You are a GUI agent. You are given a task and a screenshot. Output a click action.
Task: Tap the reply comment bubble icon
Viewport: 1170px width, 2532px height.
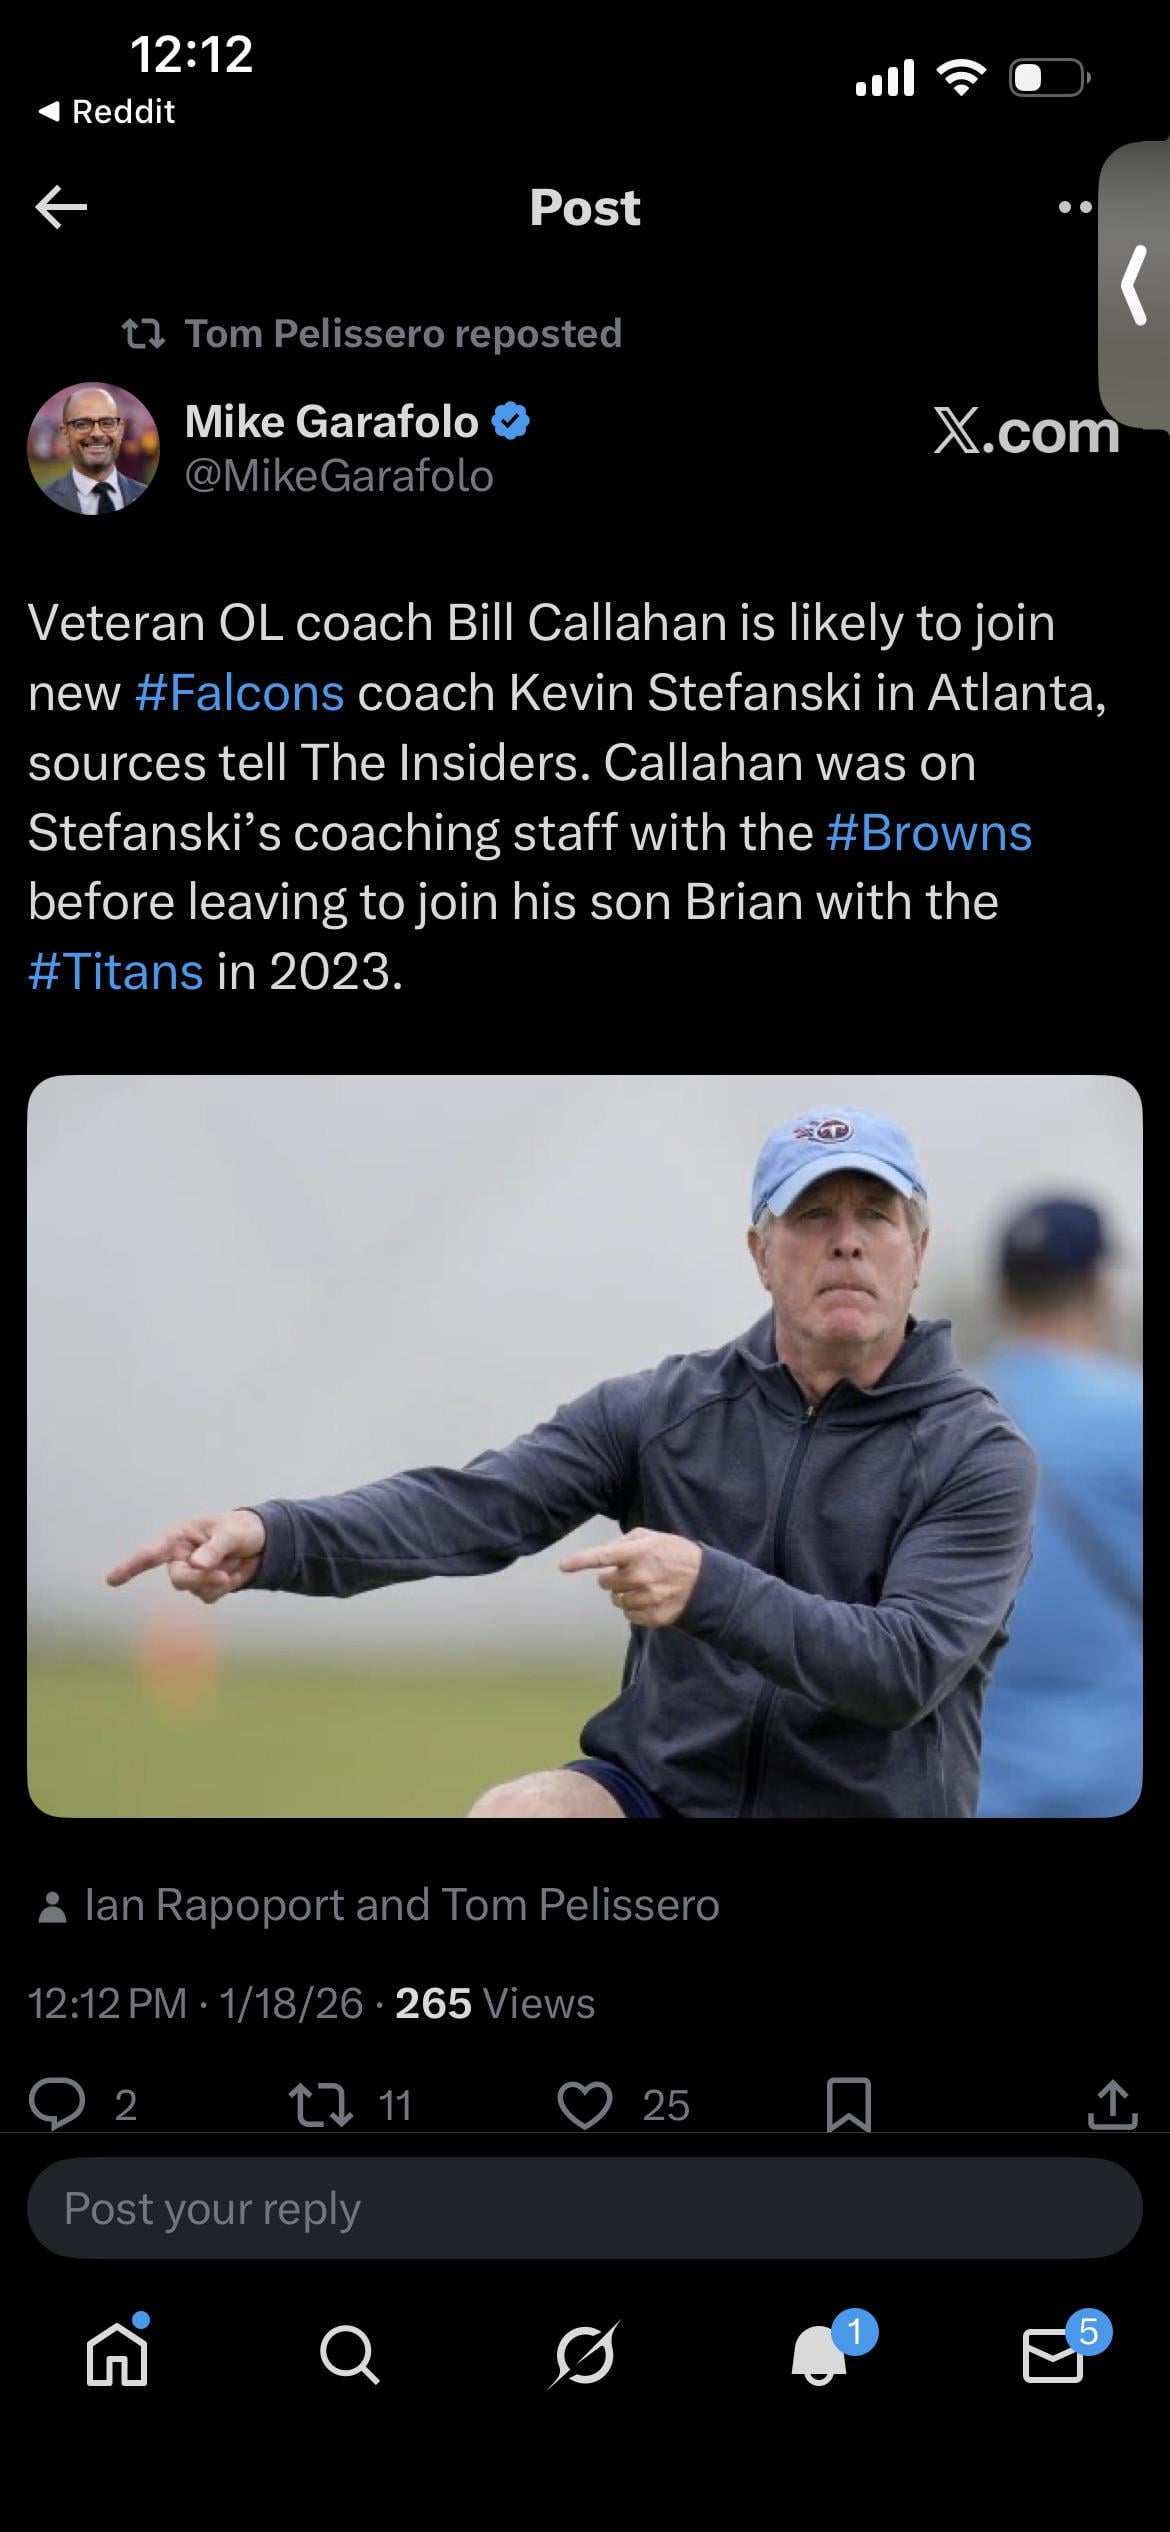pos(58,2104)
